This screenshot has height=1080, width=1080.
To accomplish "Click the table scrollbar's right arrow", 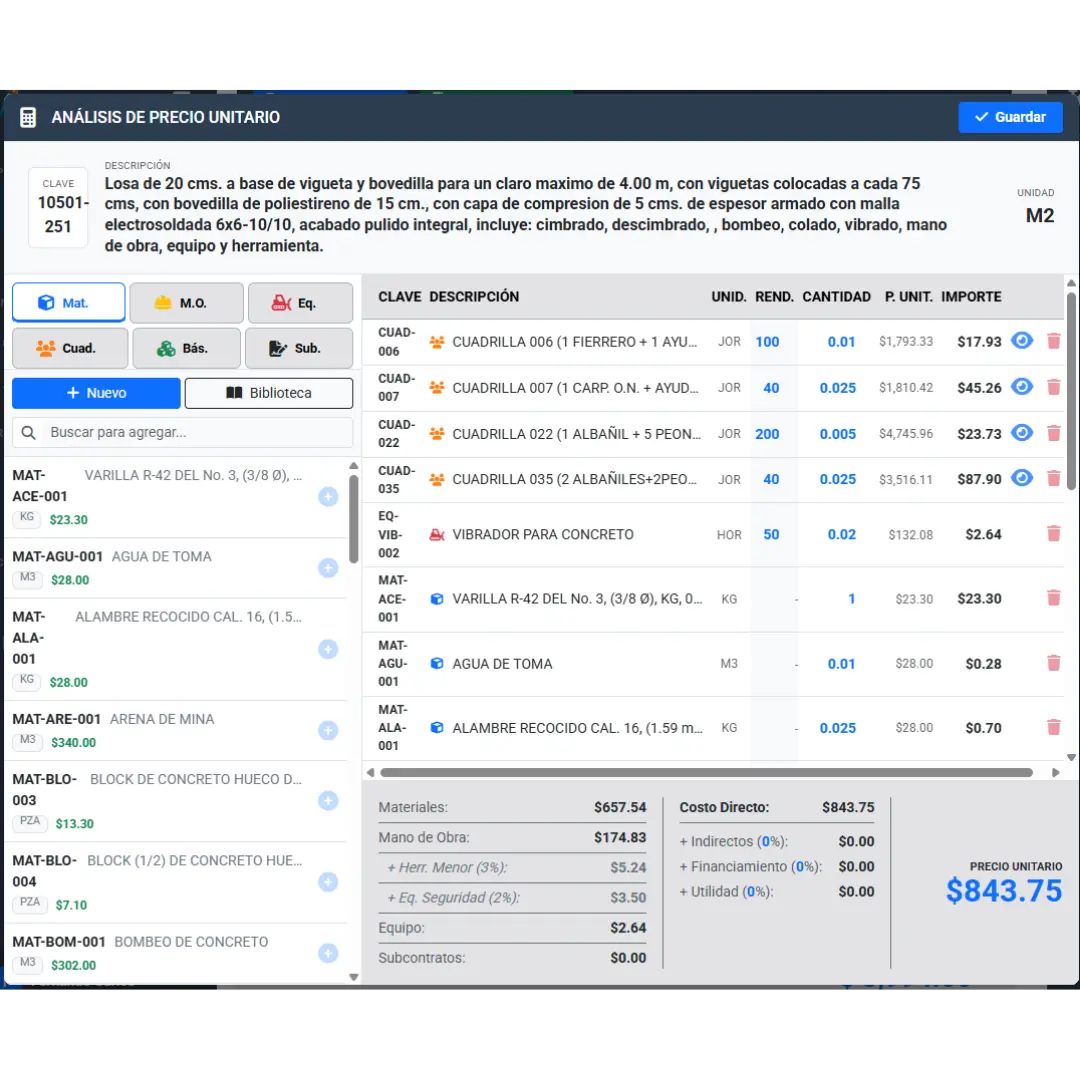I will [x=1055, y=772].
